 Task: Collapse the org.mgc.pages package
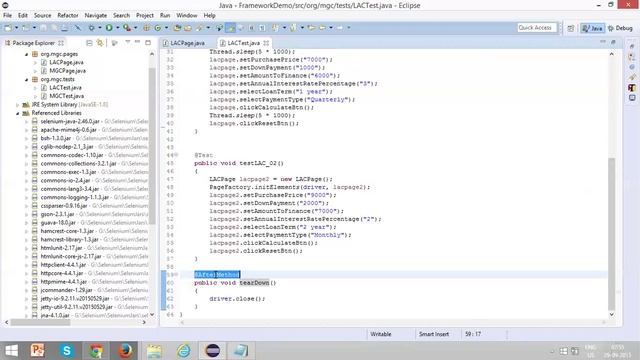click(x=27, y=54)
